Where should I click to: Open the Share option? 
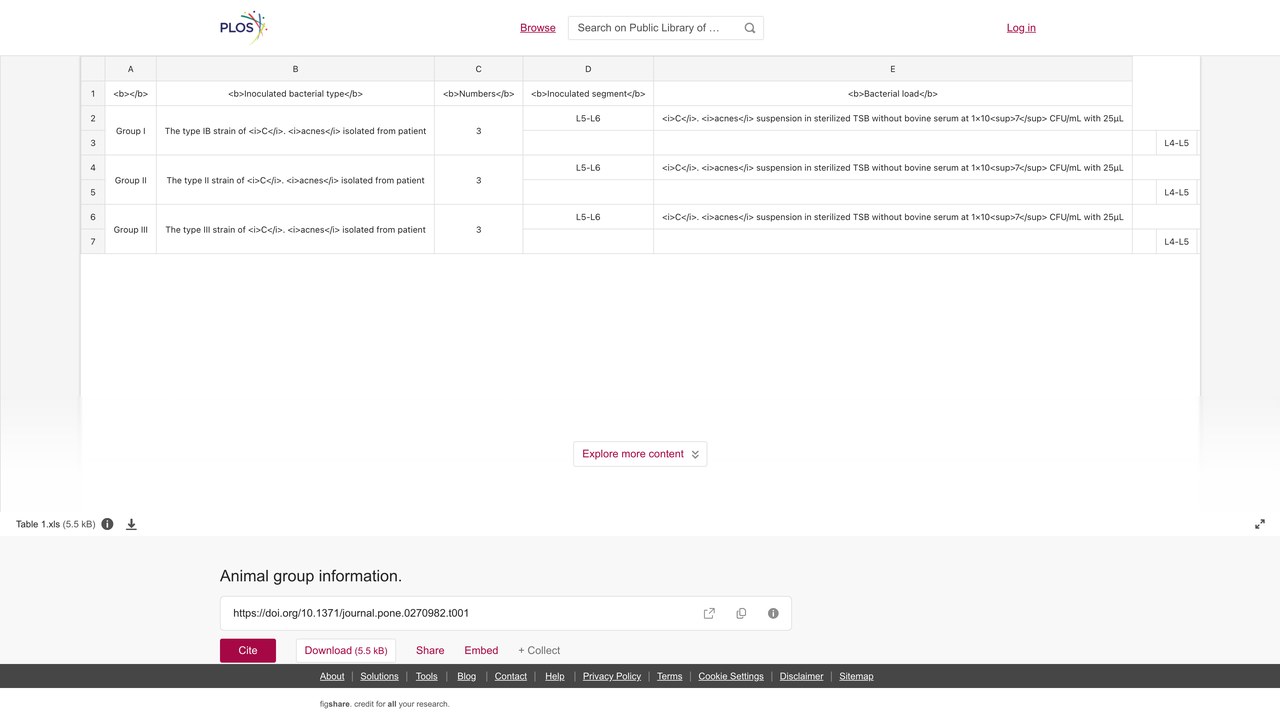coord(430,650)
